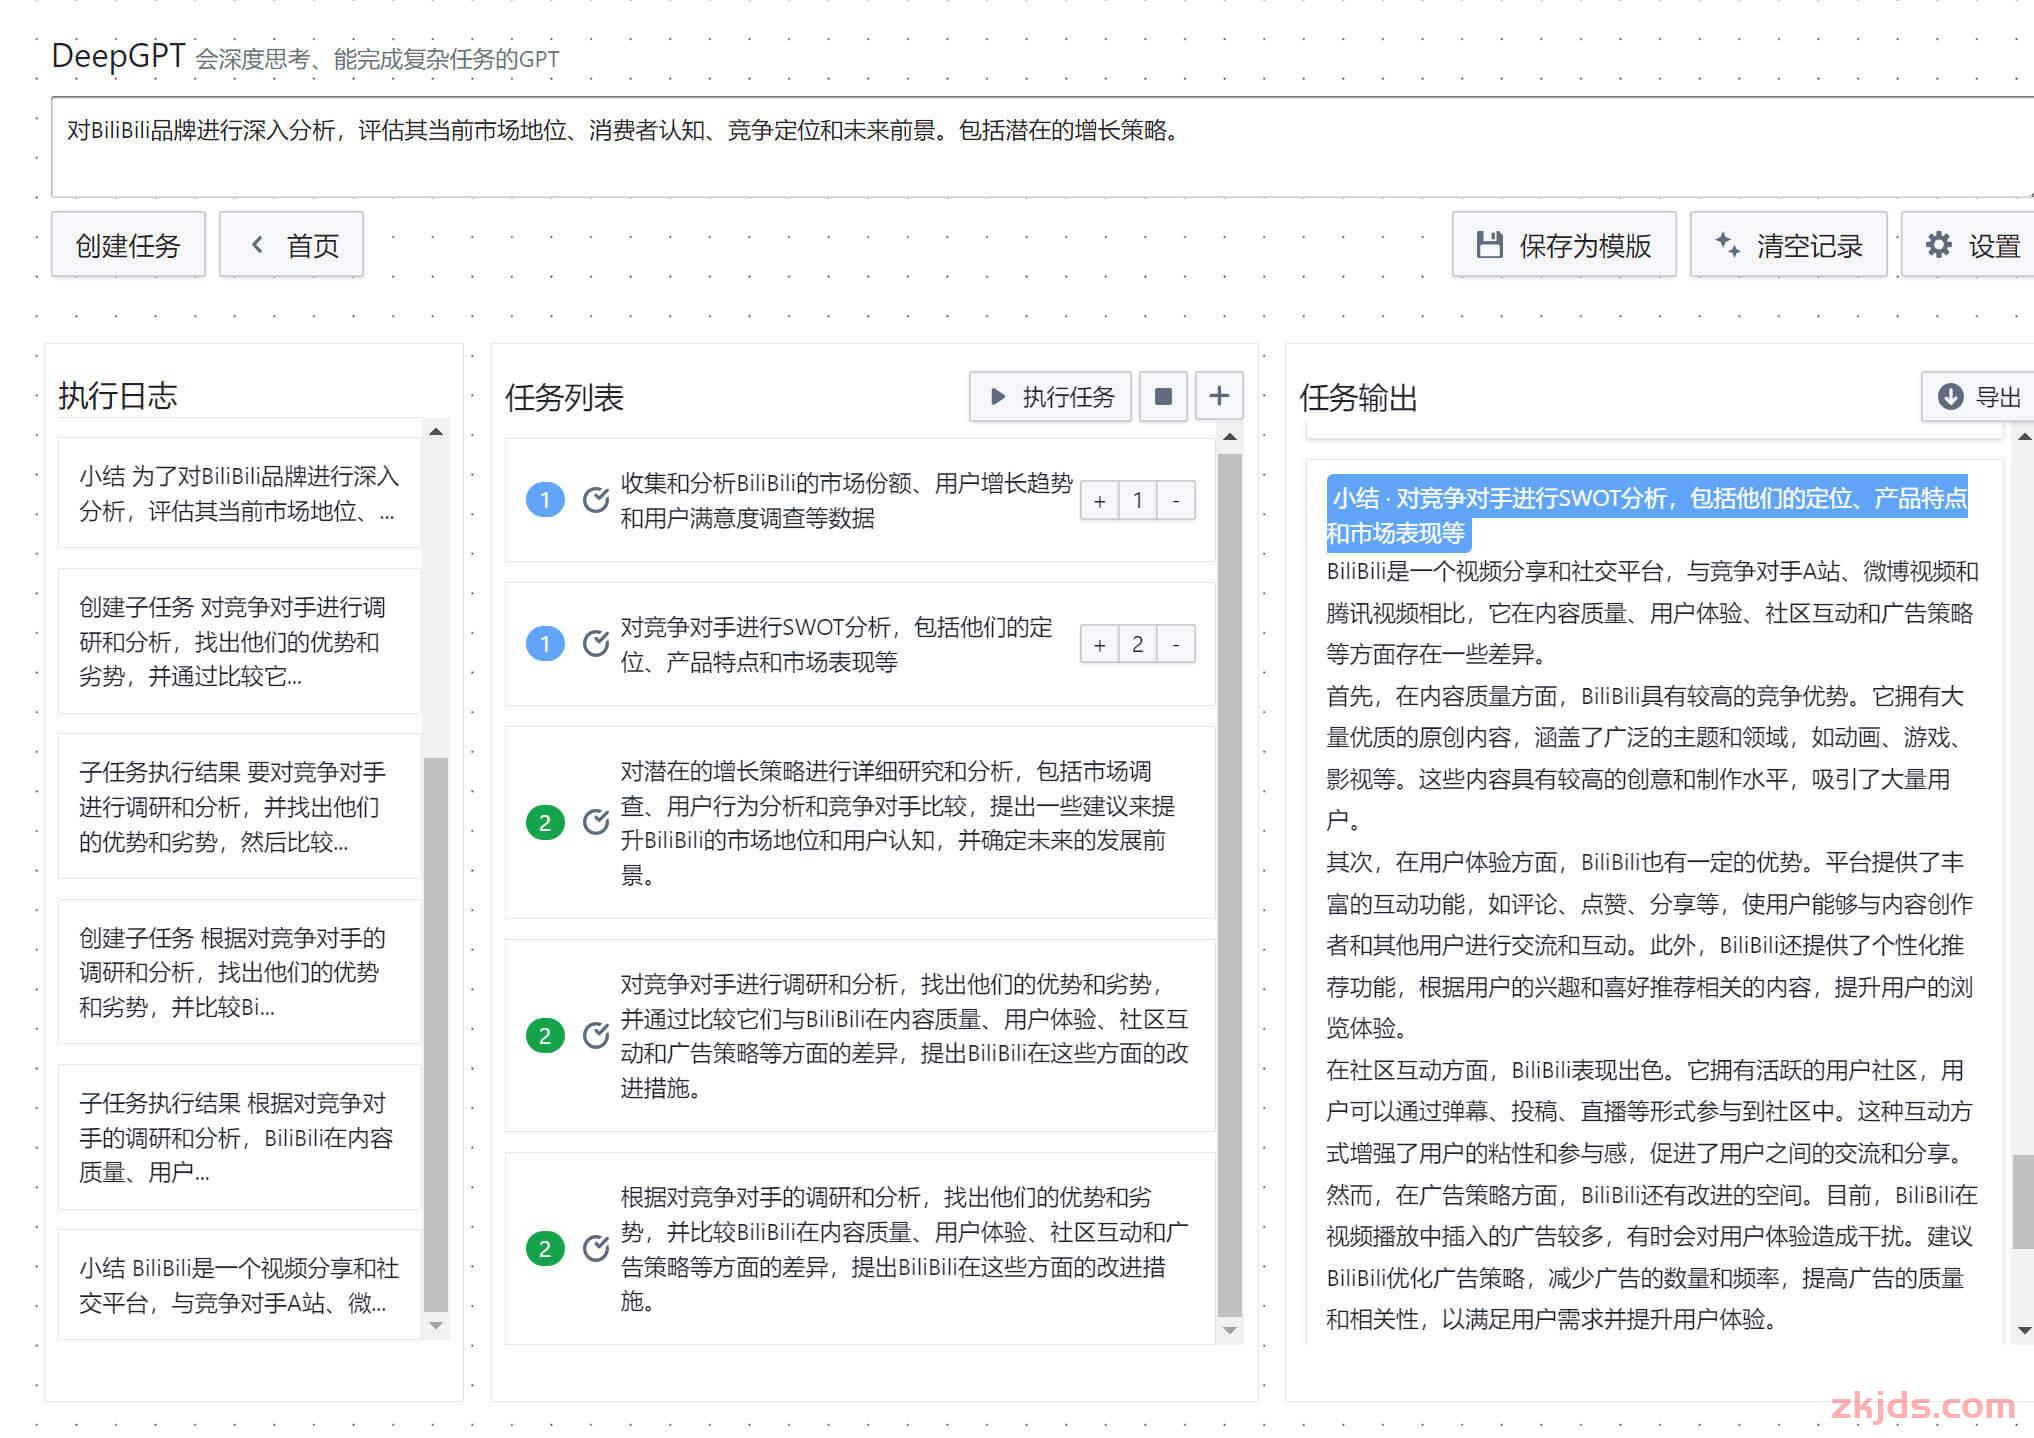
Task: Decrease the level of the 收集和分析BiliBili task with minus
Action: (1176, 501)
